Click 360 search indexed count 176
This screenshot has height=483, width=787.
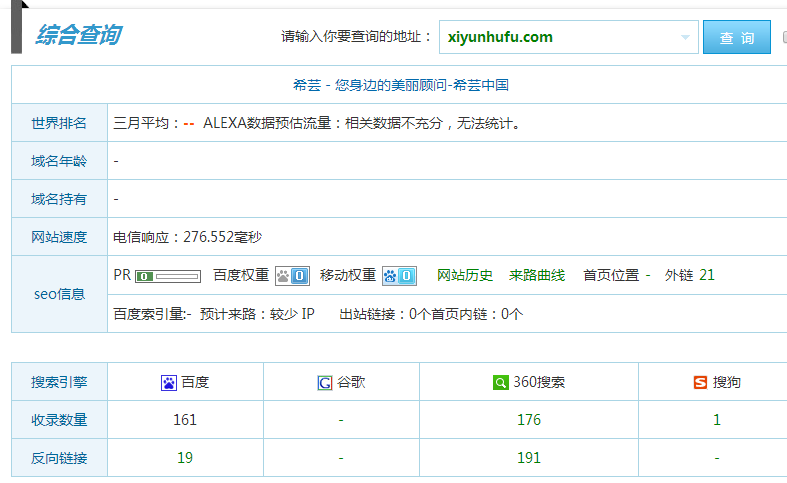point(528,420)
